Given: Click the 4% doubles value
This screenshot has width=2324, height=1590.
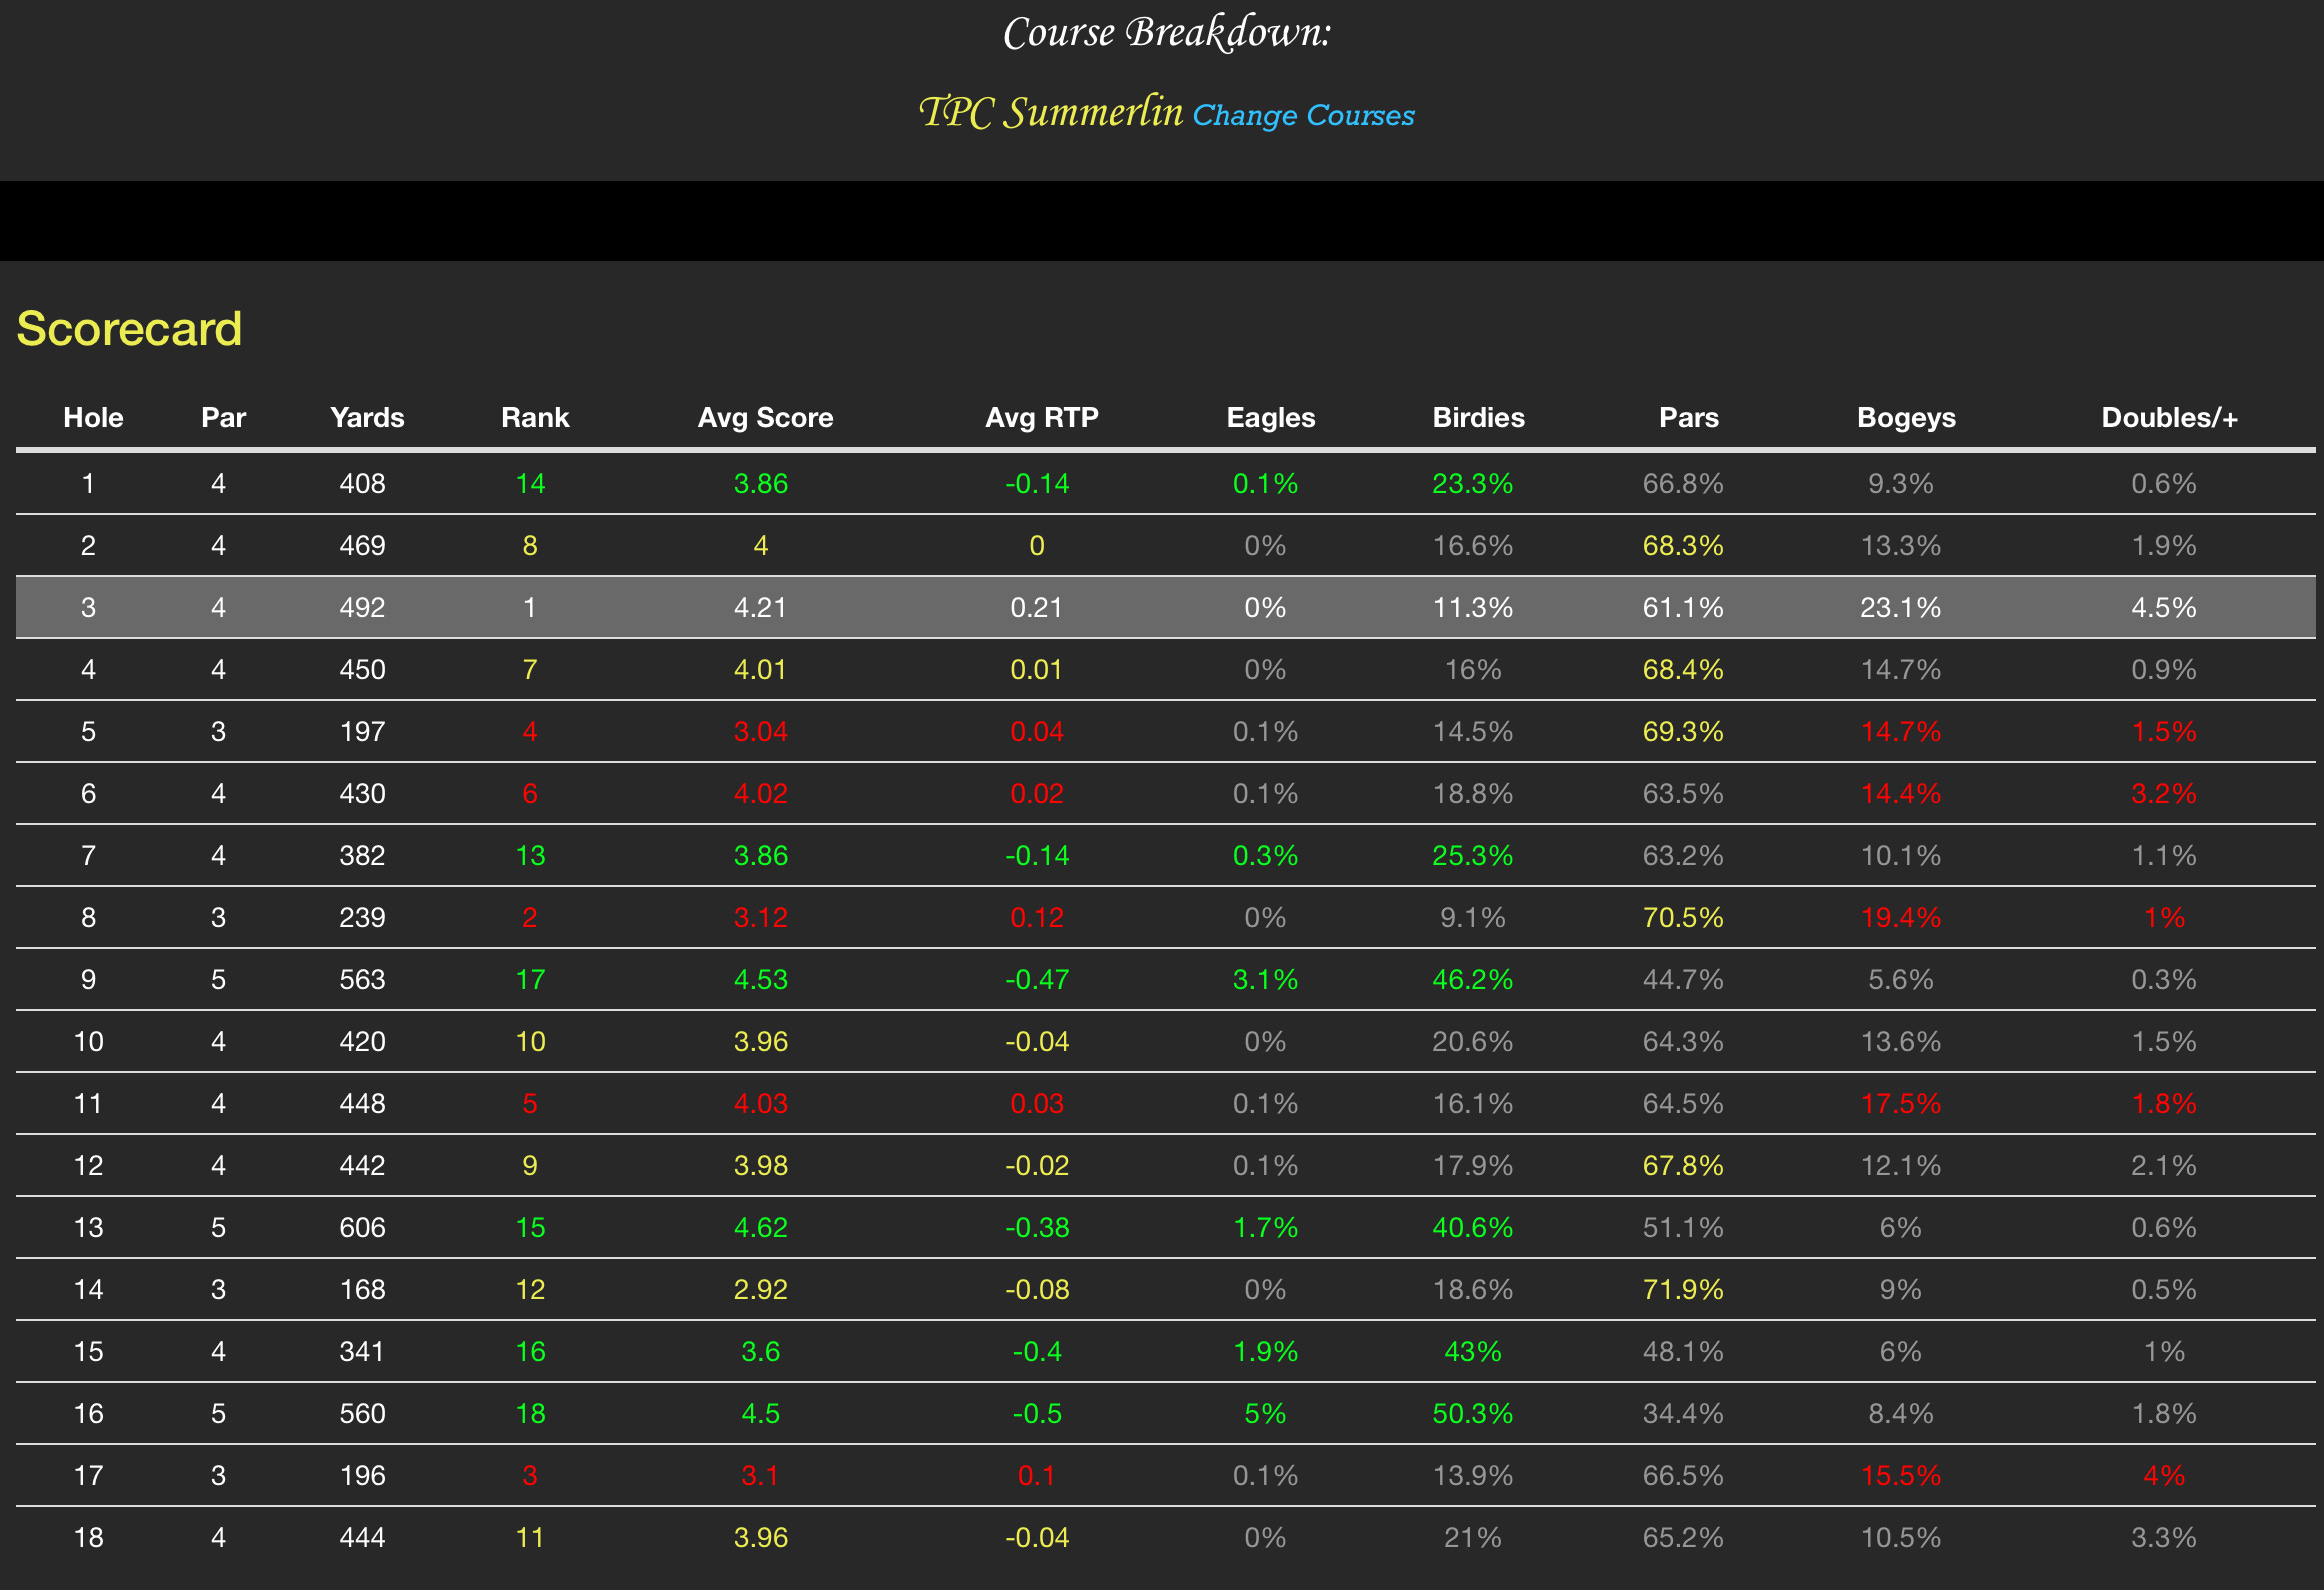Looking at the screenshot, I should tap(2163, 1475).
